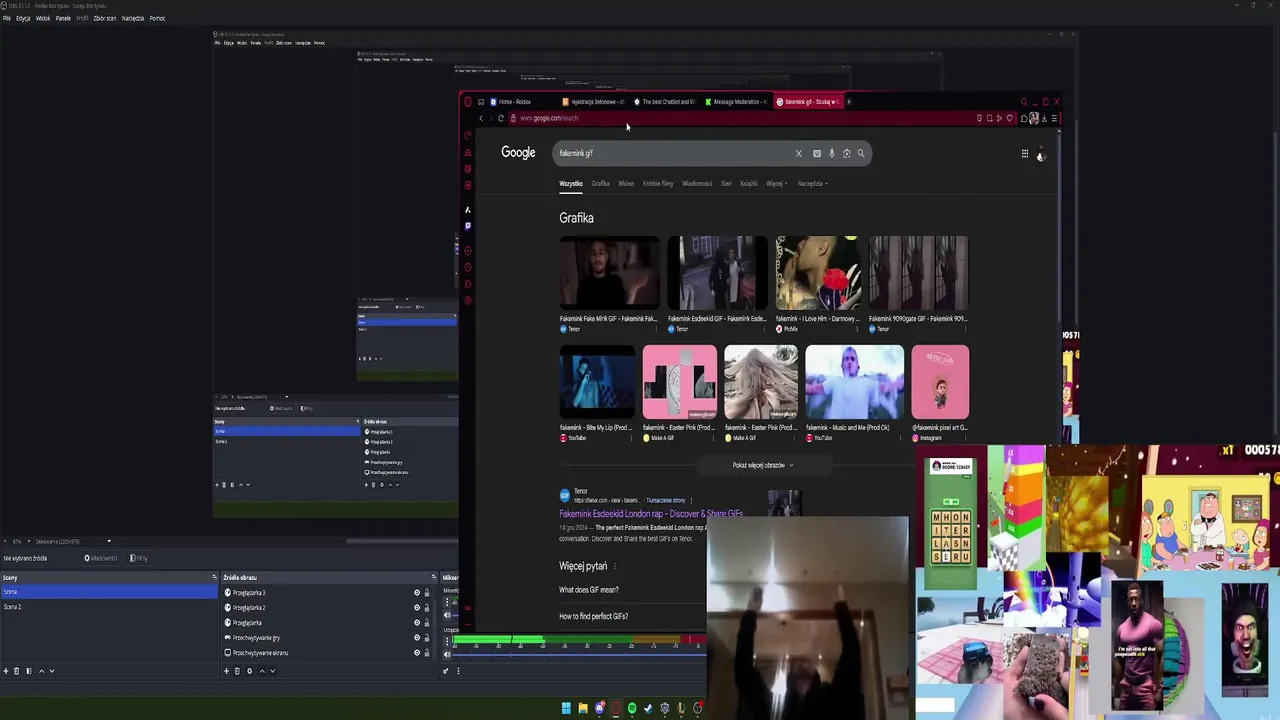
Task: Mute the lower audio mixer channel
Action: coord(447,654)
